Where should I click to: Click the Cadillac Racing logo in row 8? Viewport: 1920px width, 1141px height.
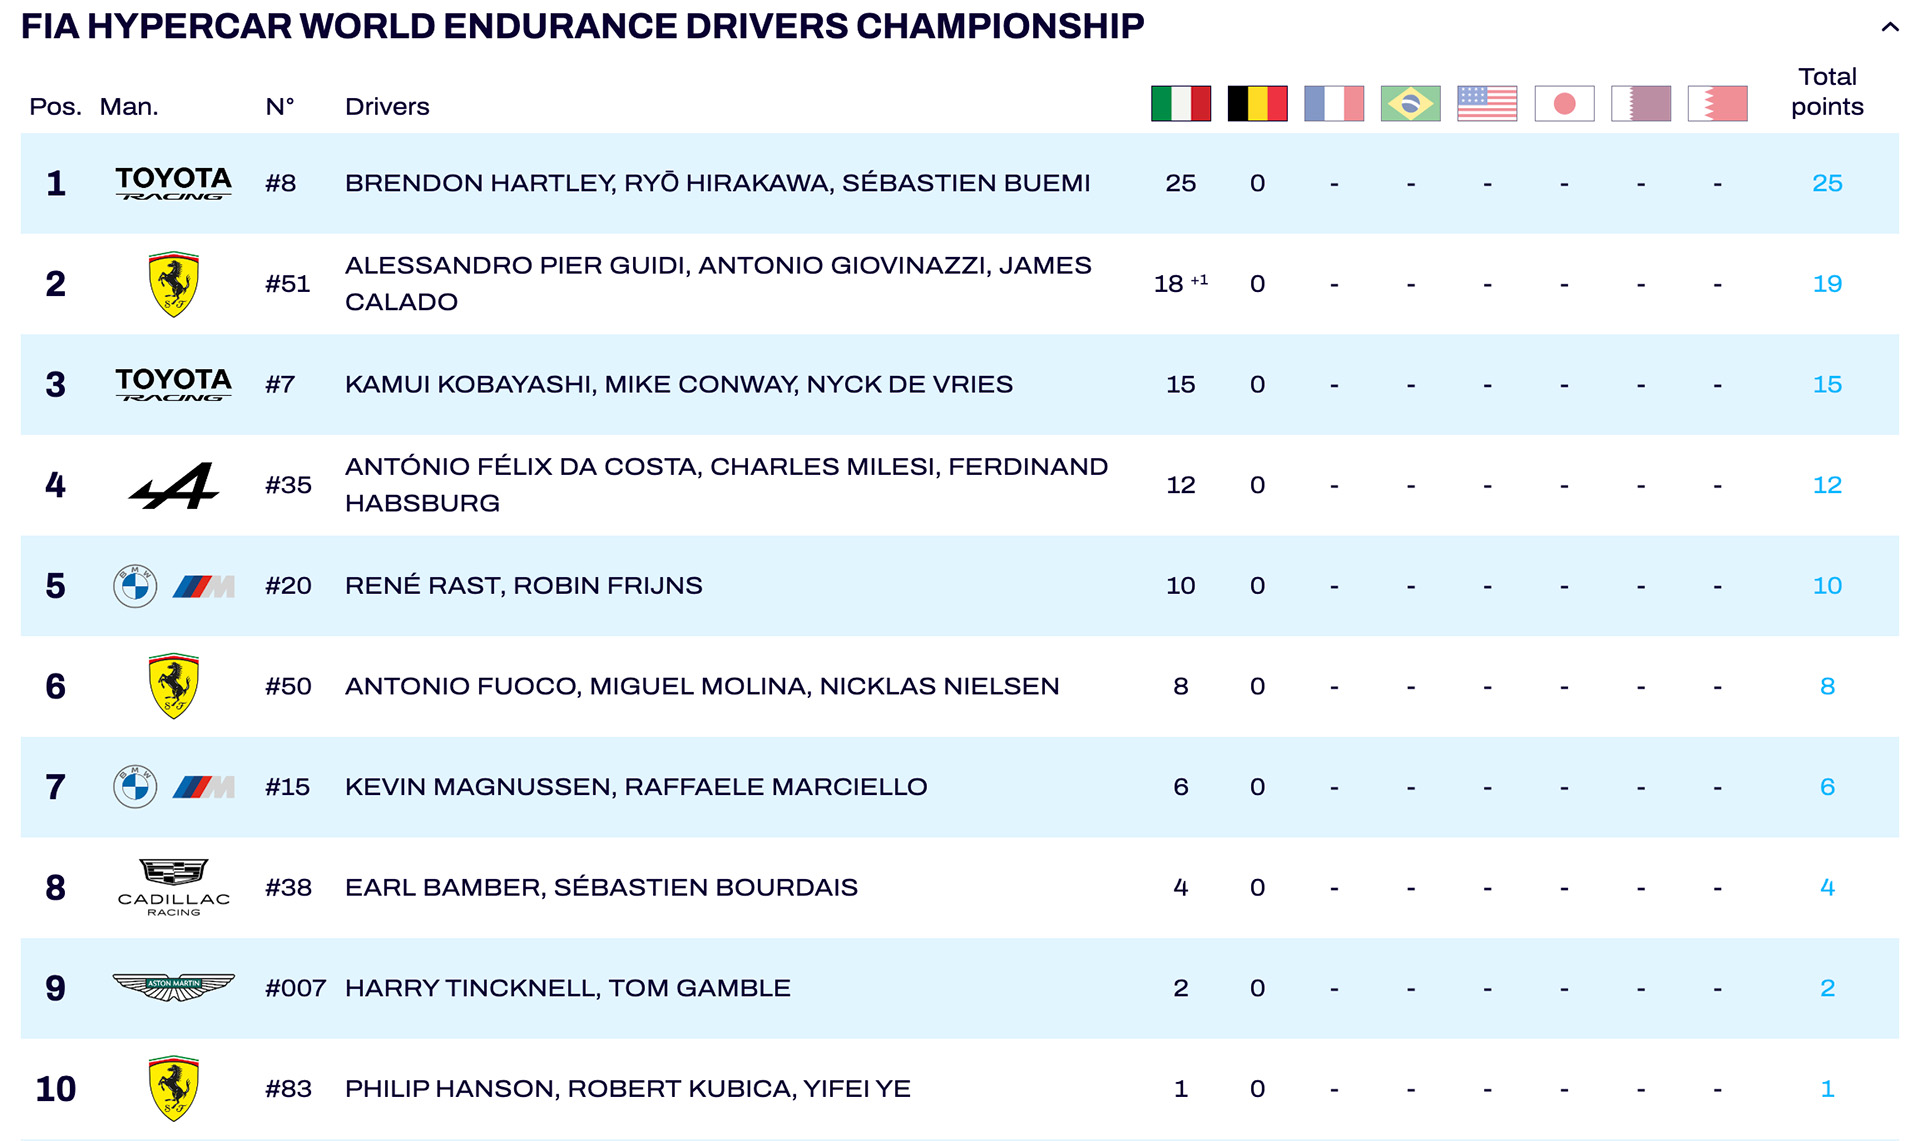pos(174,887)
